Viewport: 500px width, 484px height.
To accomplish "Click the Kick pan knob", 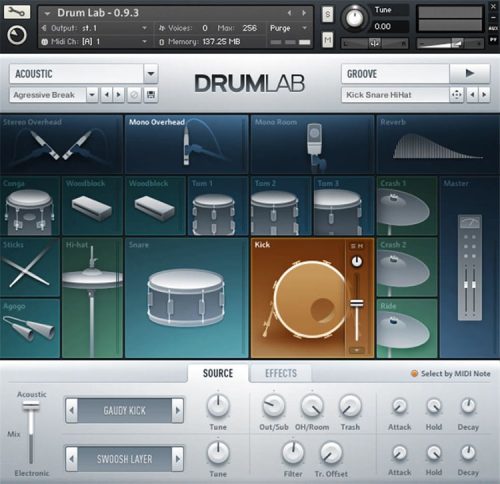I will pos(357,262).
